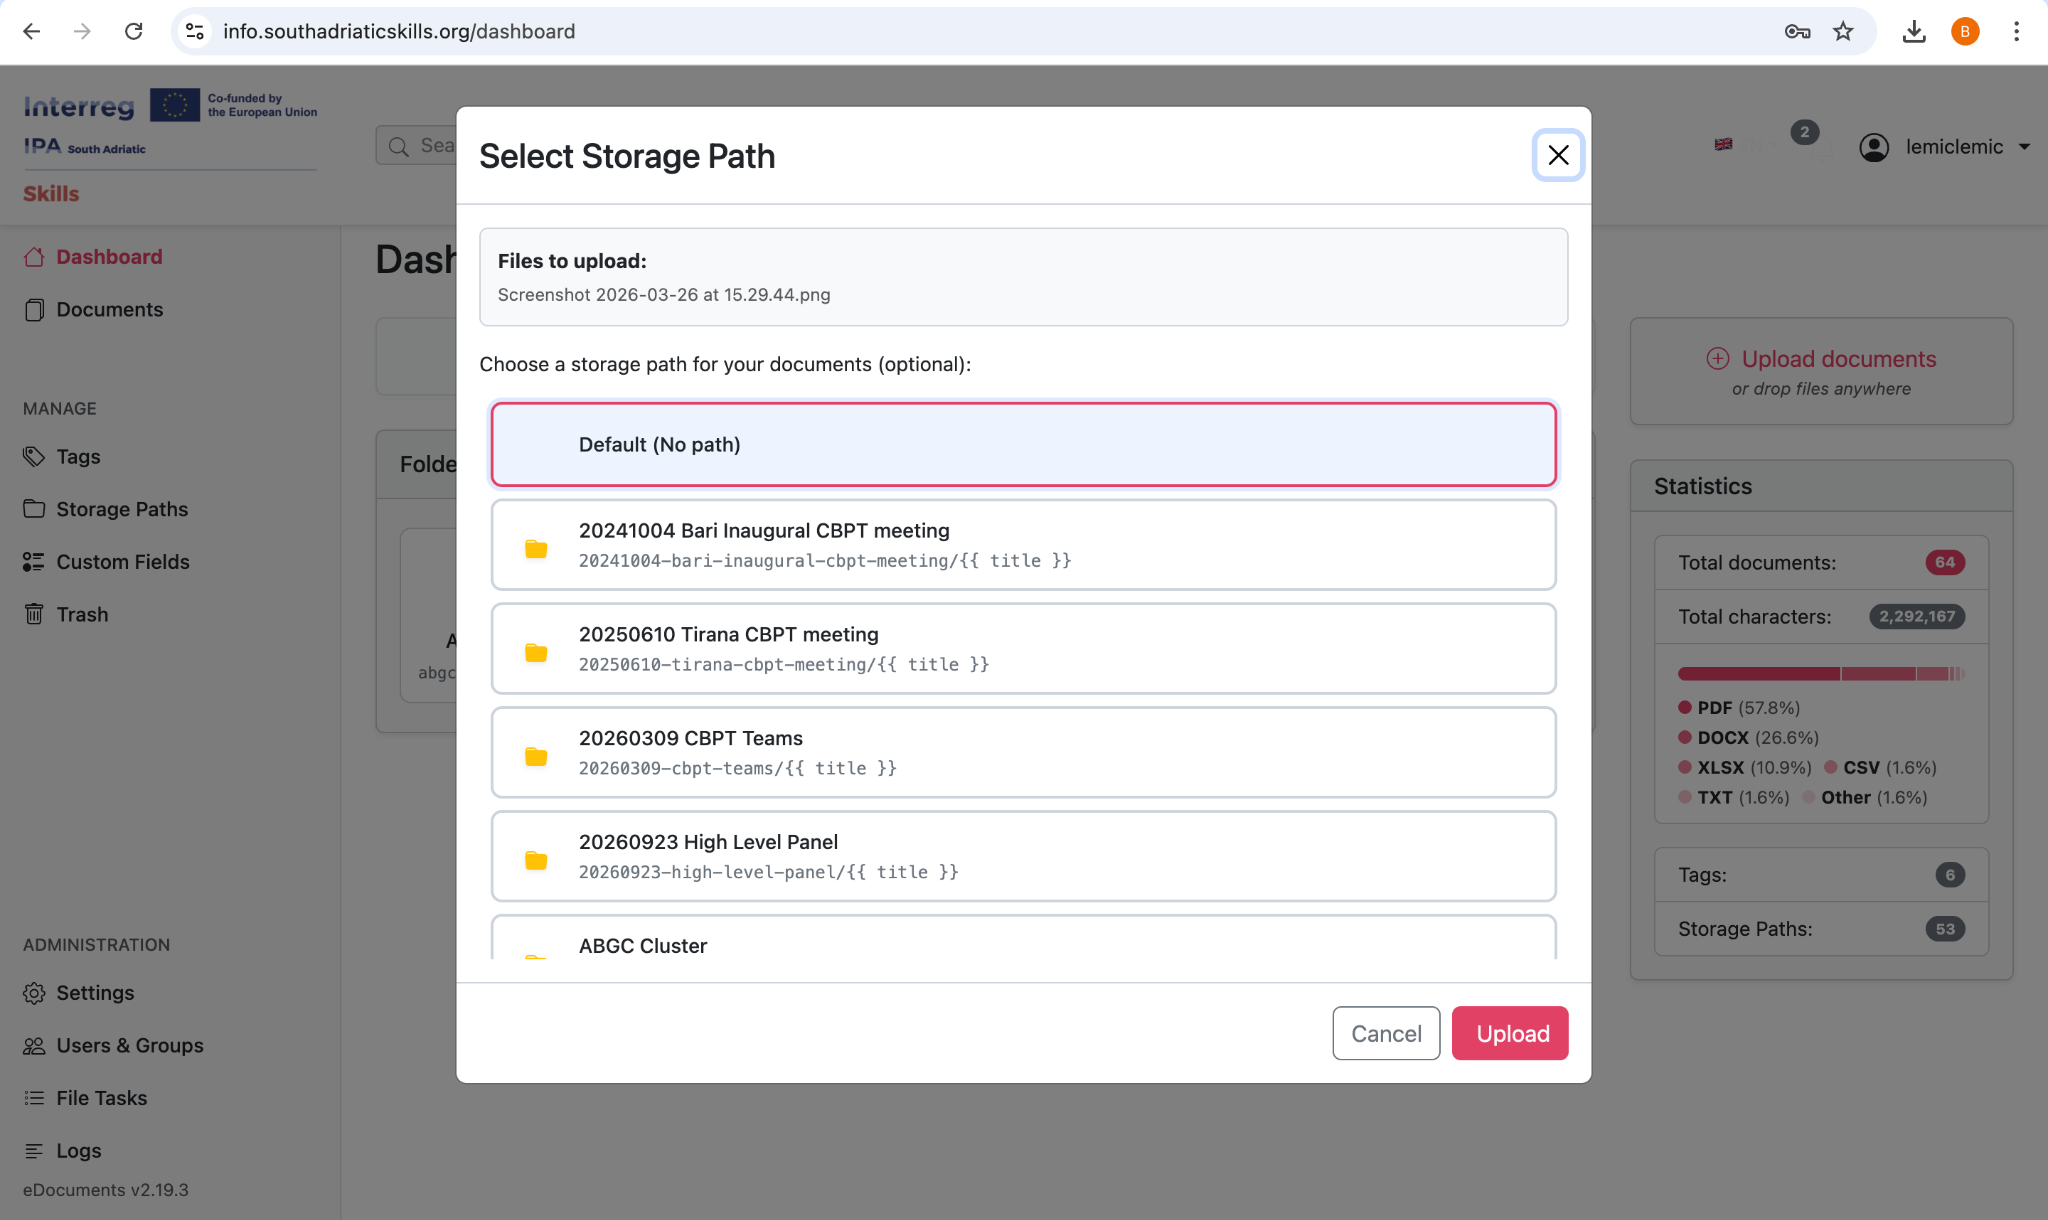Open Storage Paths in sidebar menu
The width and height of the screenshot is (2048, 1220).
click(x=121, y=509)
